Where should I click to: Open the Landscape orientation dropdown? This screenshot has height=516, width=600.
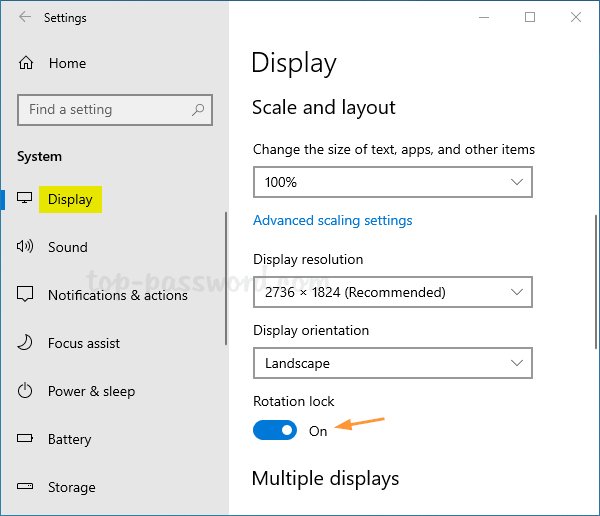tap(392, 363)
